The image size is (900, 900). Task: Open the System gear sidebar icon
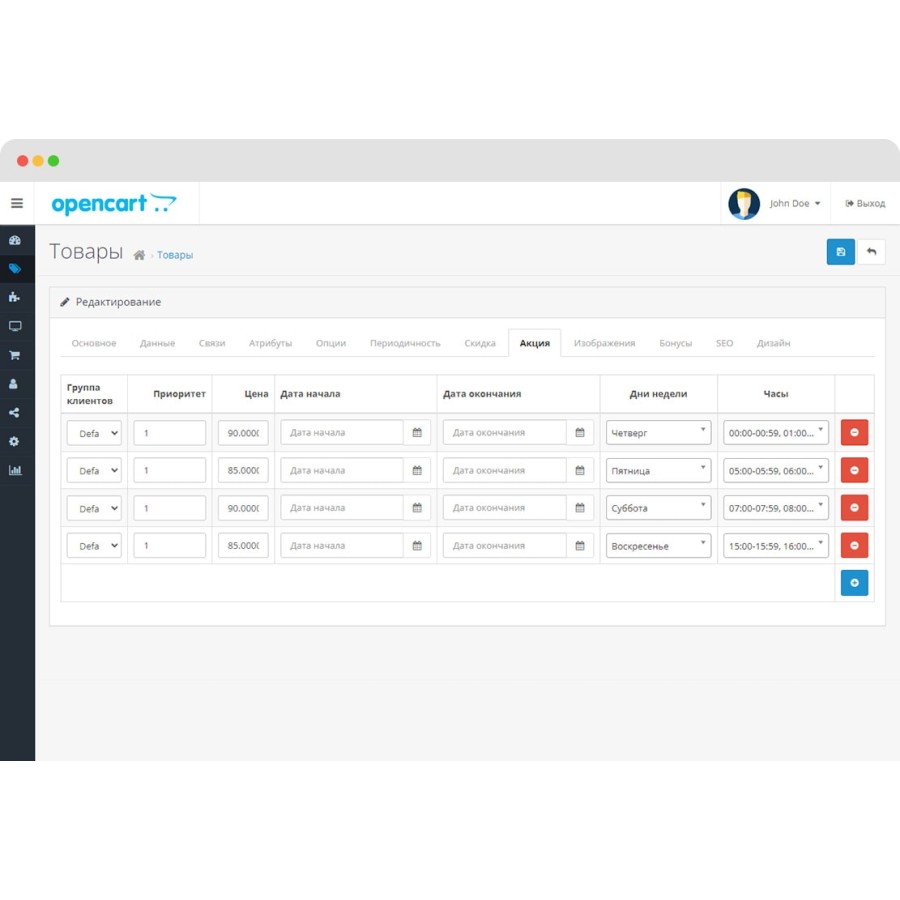click(x=14, y=441)
